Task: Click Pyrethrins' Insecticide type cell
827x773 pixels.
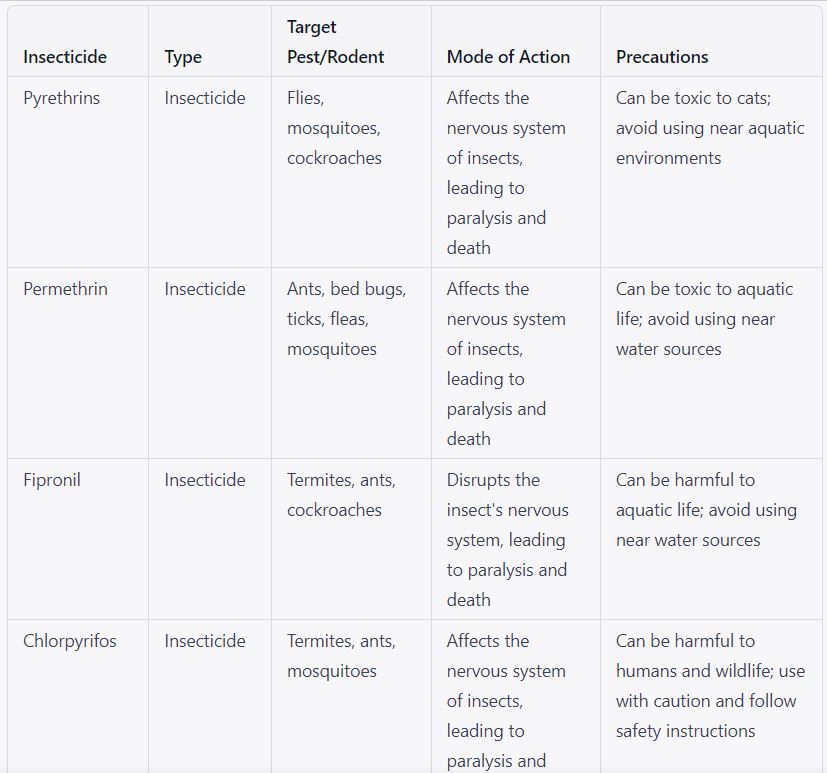Action: click(205, 98)
